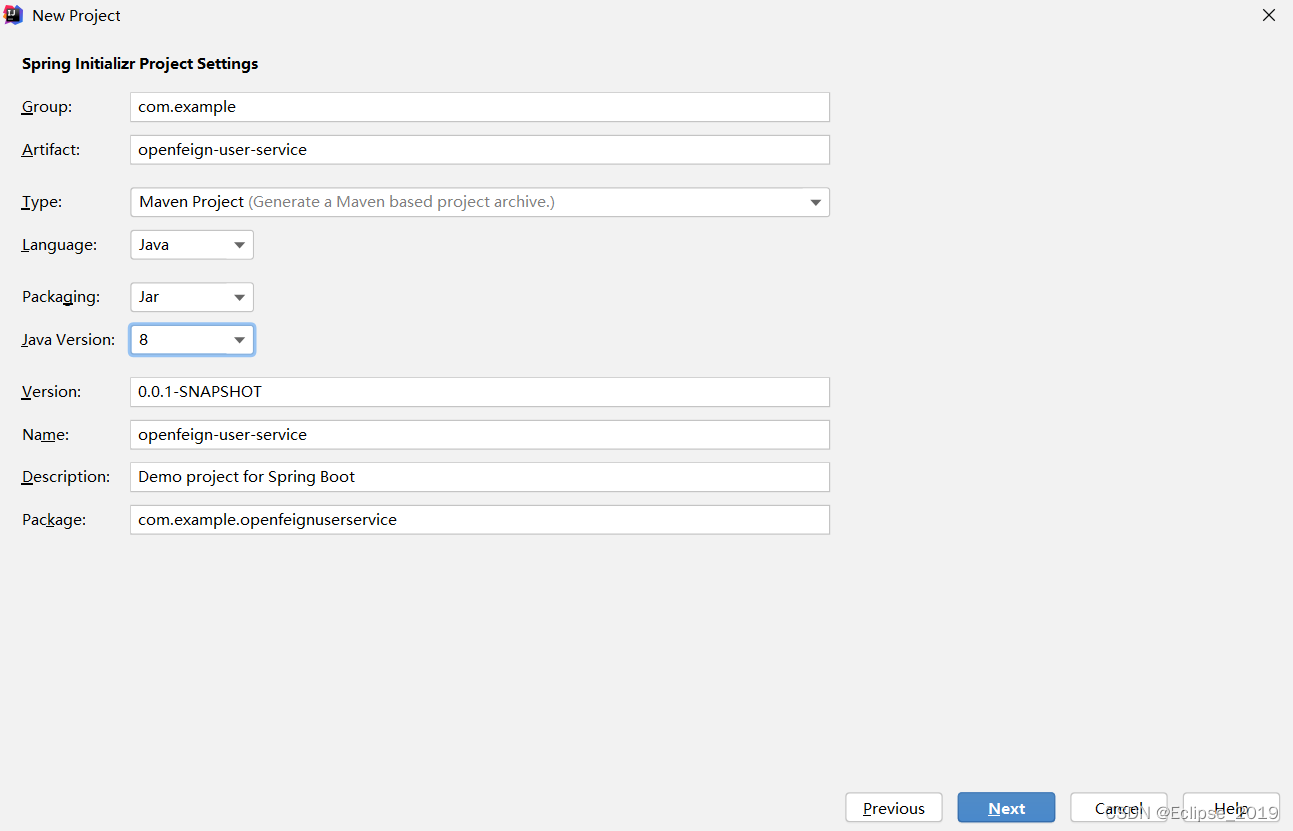Open Help for project settings
This screenshot has width=1293, height=831.
[1231, 808]
